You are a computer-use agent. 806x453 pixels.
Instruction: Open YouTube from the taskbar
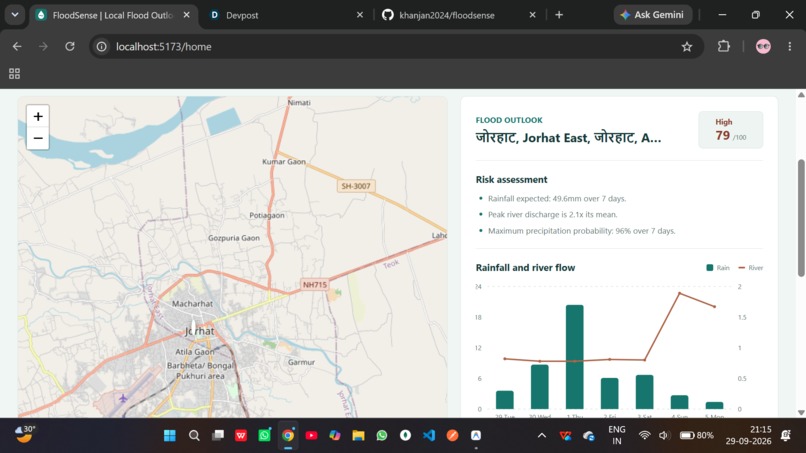click(x=311, y=436)
